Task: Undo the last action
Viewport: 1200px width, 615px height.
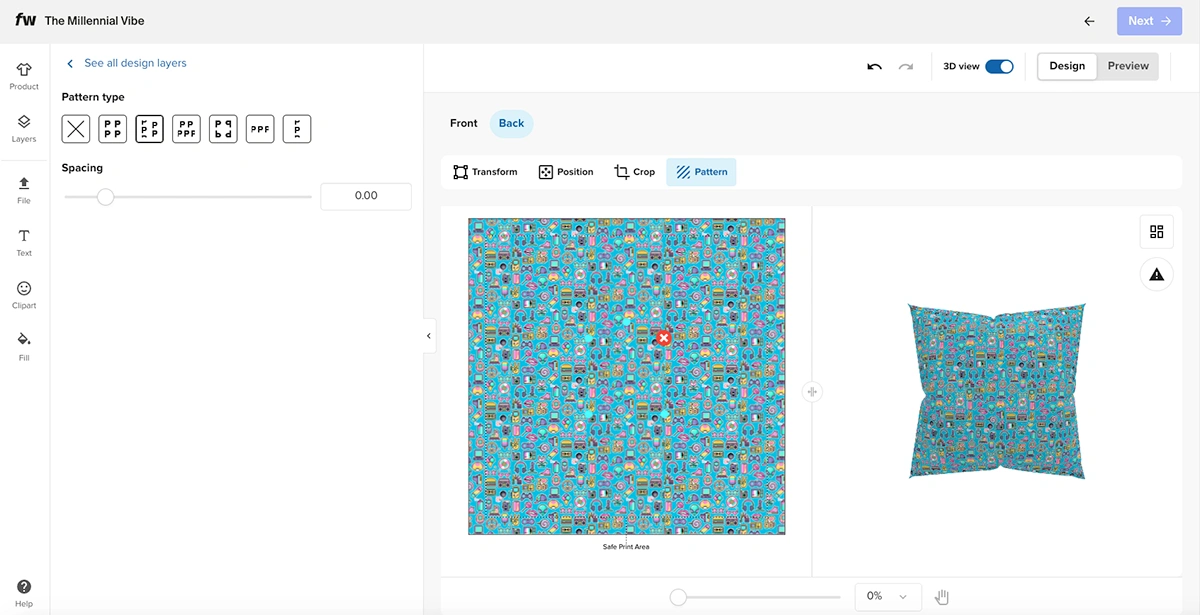Action: tap(874, 67)
